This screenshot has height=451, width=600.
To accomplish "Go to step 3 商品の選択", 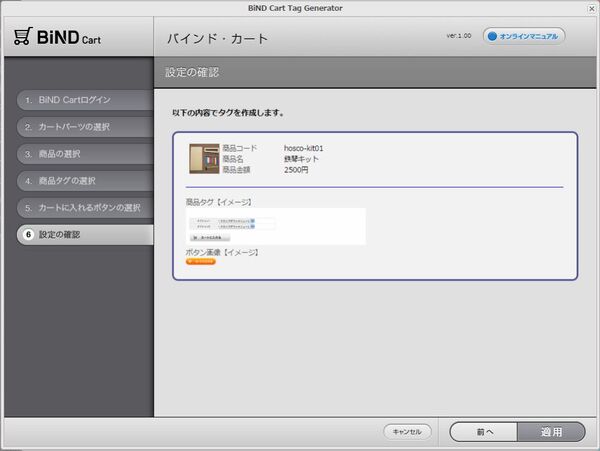I will pos(85,154).
